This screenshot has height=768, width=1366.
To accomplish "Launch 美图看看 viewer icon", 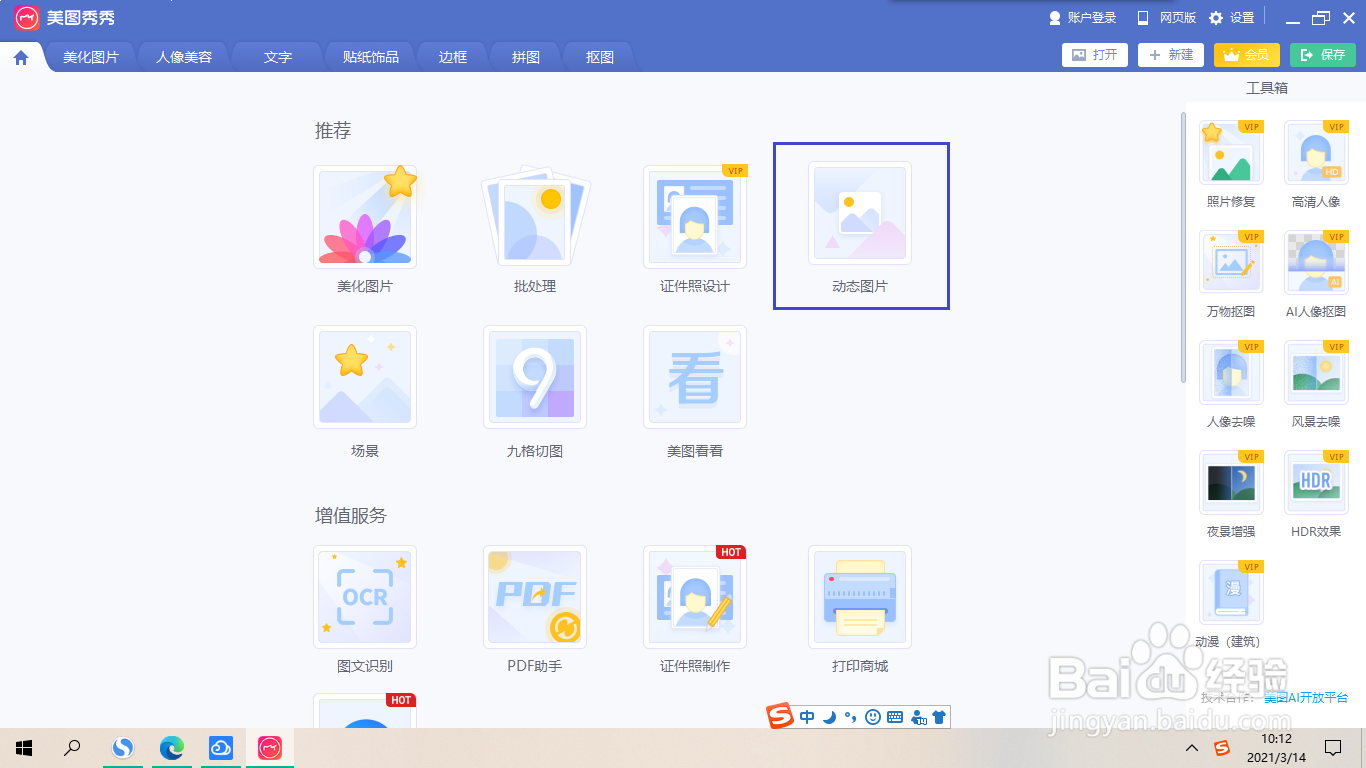I will (x=695, y=377).
